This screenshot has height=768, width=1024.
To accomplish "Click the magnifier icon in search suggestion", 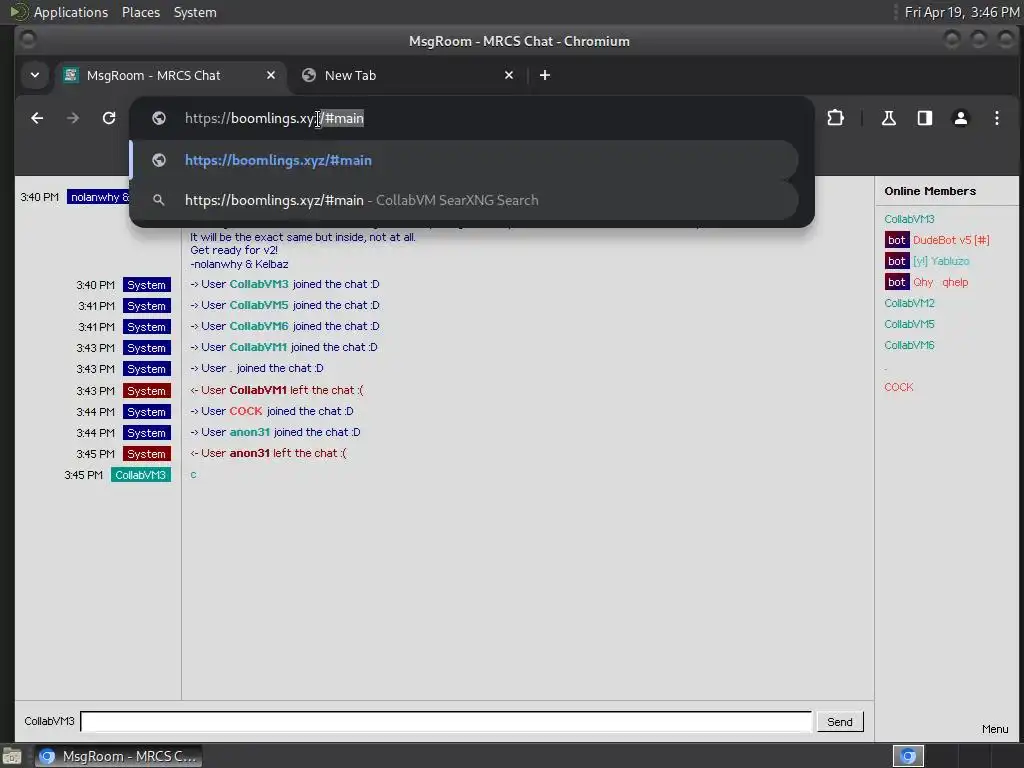I will tap(159, 200).
